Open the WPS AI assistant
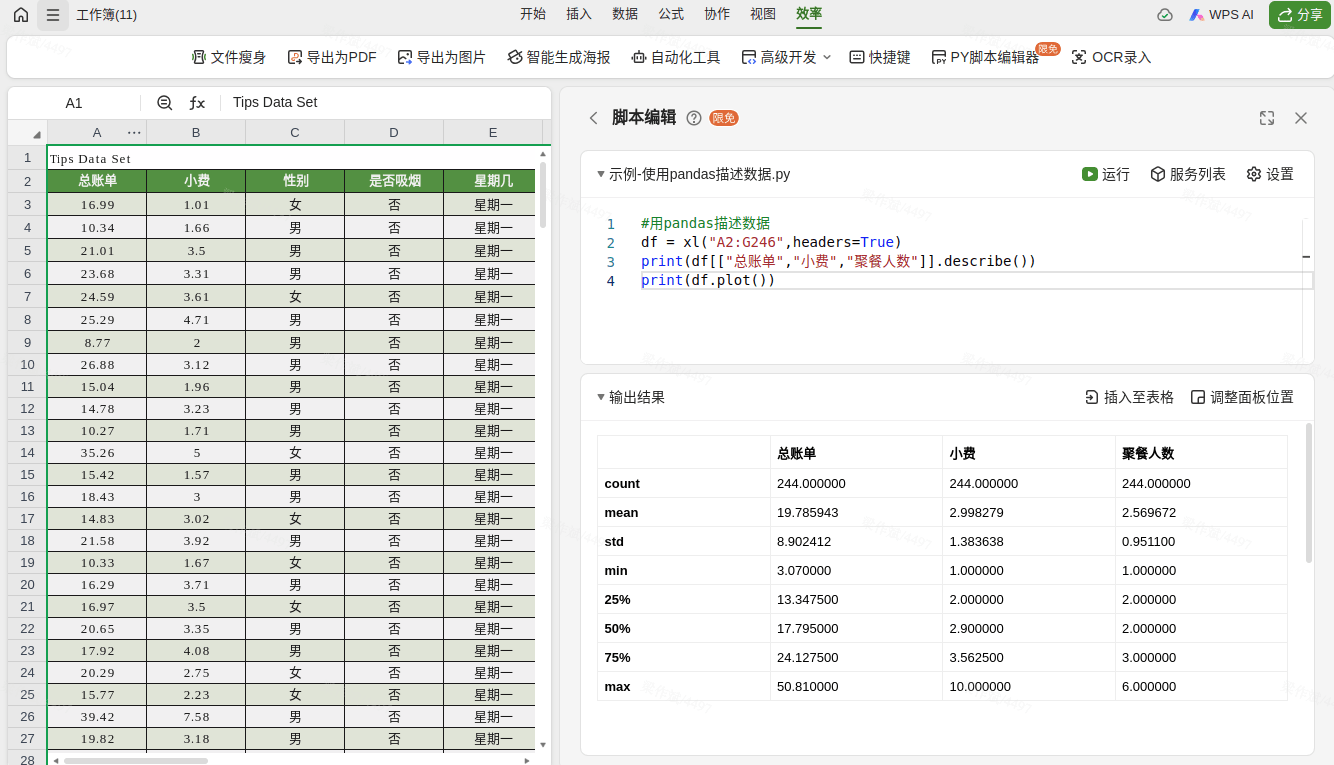This screenshot has width=1334, height=765. click(1221, 15)
